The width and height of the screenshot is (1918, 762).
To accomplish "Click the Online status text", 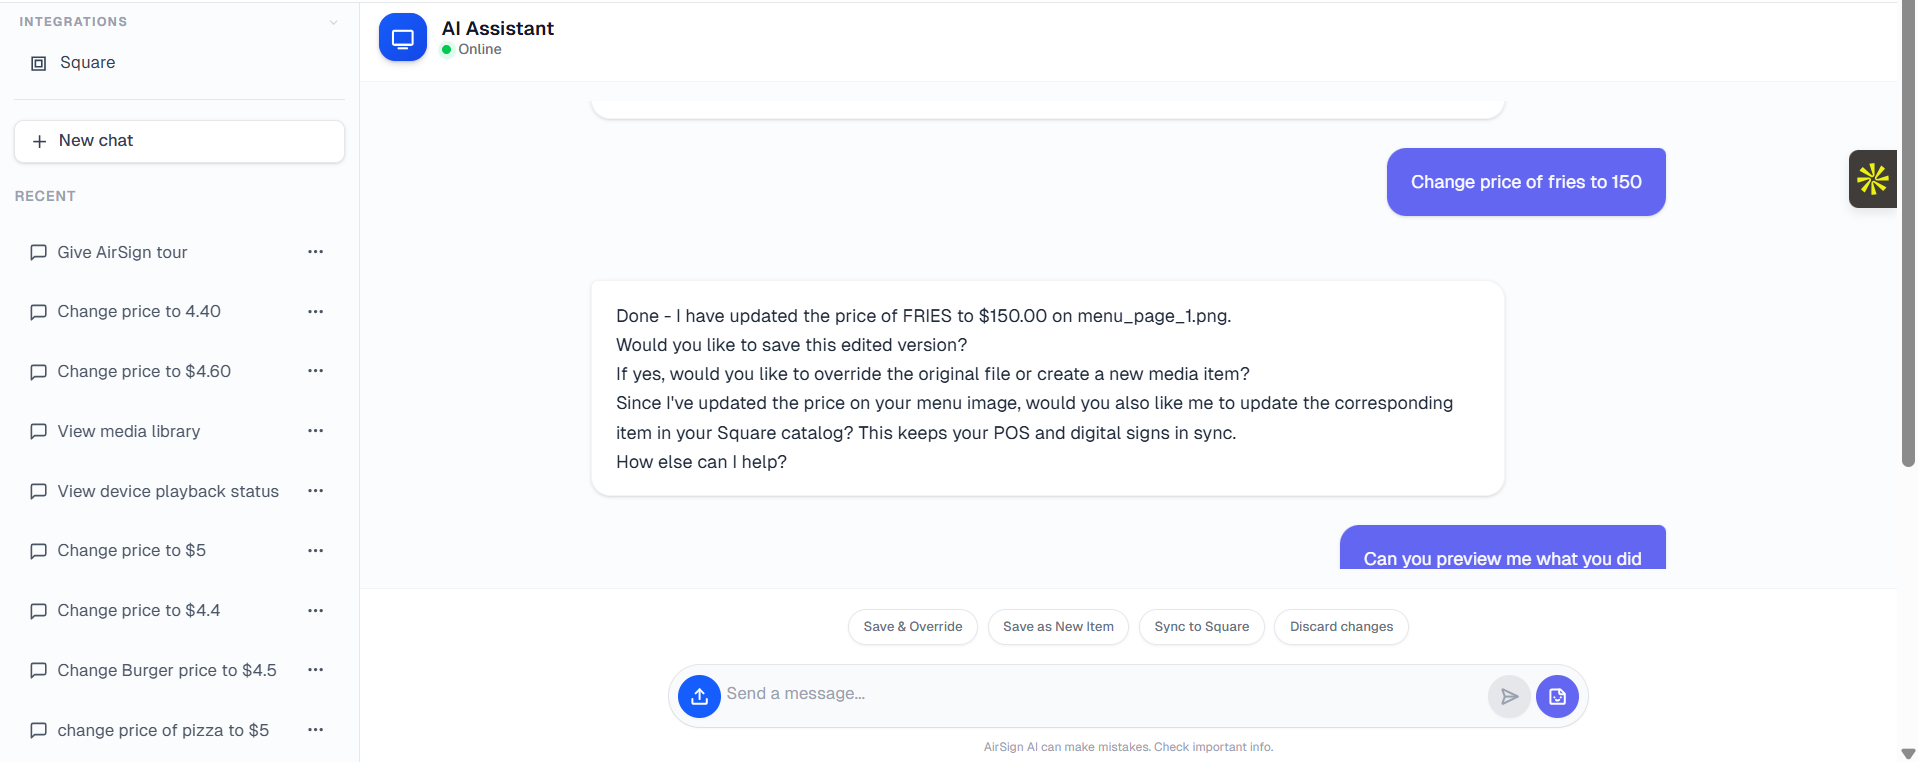I will (x=480, y=49).
